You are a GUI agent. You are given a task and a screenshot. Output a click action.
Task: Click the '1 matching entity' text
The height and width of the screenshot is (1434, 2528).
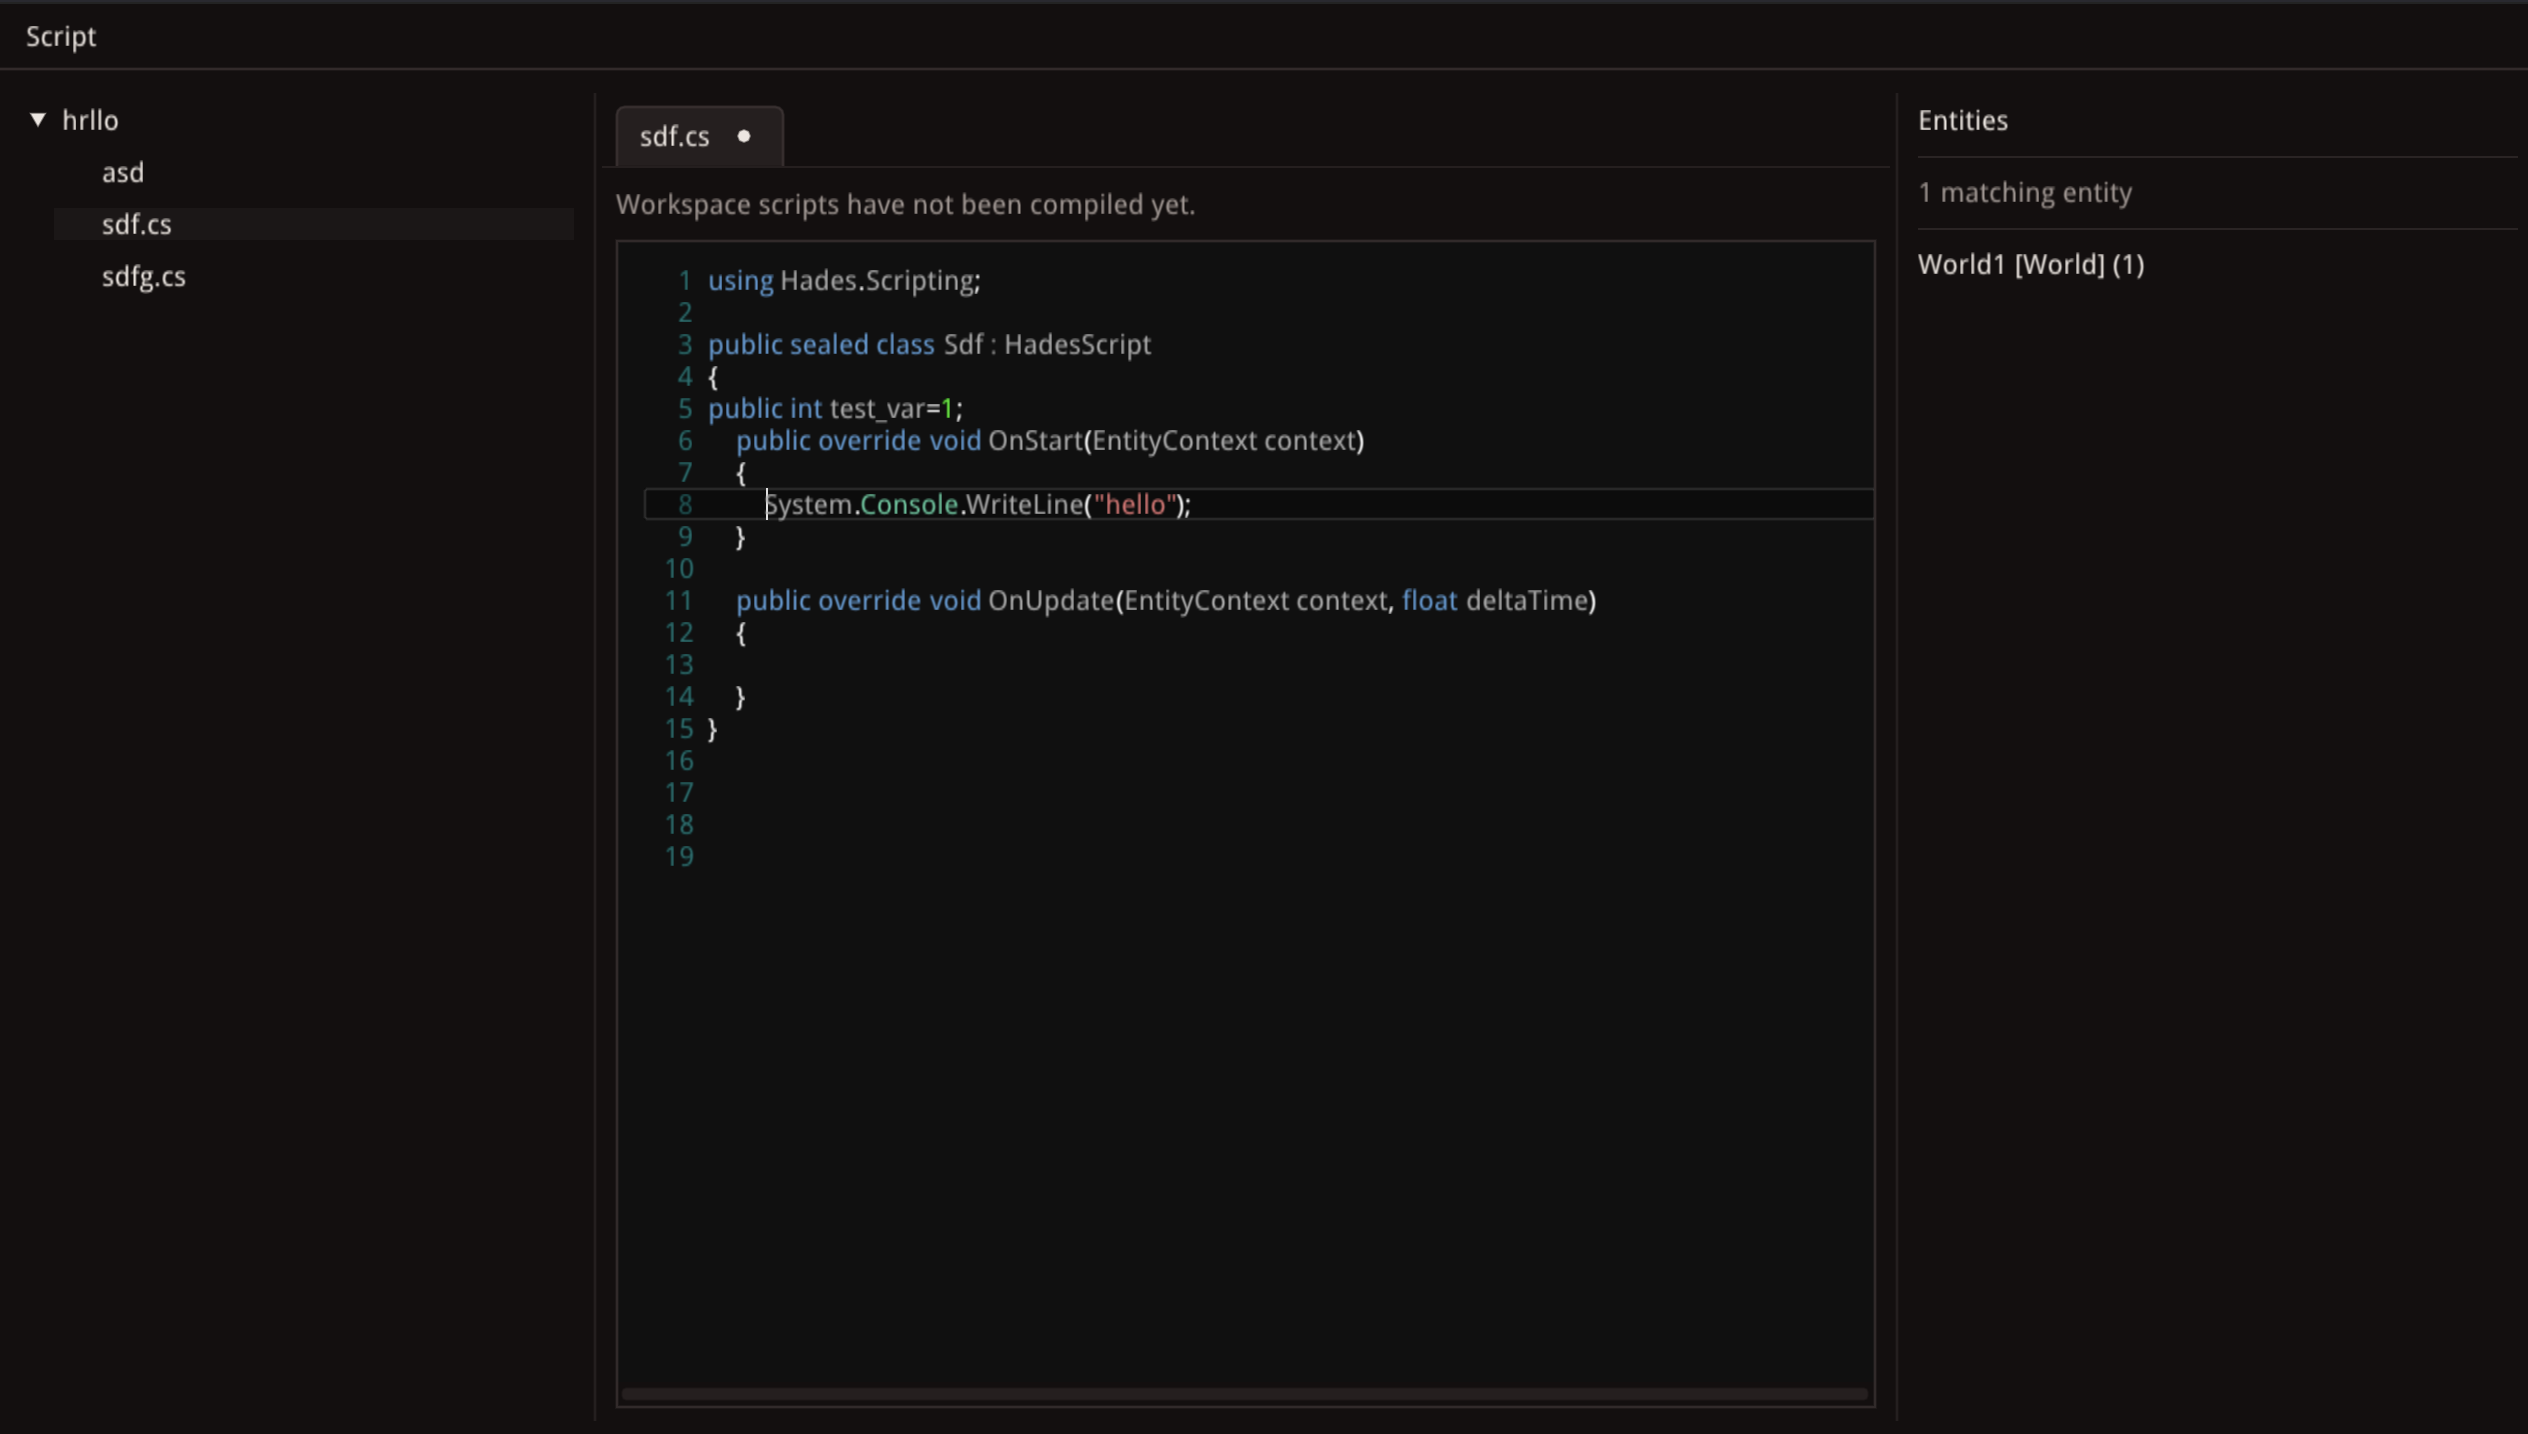click(2024, 192)
